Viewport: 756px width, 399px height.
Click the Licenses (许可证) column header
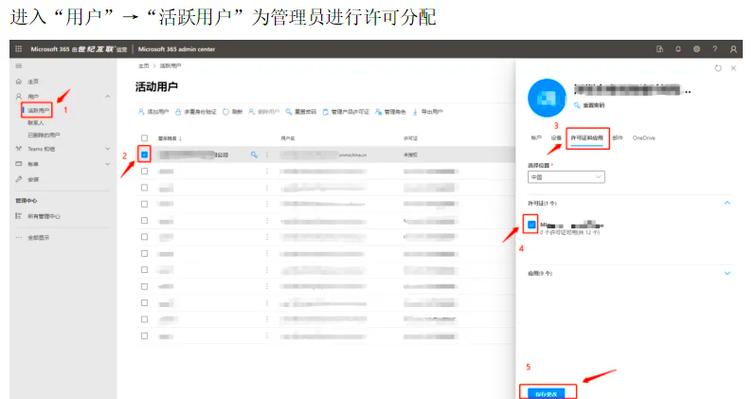pos(410,139)
